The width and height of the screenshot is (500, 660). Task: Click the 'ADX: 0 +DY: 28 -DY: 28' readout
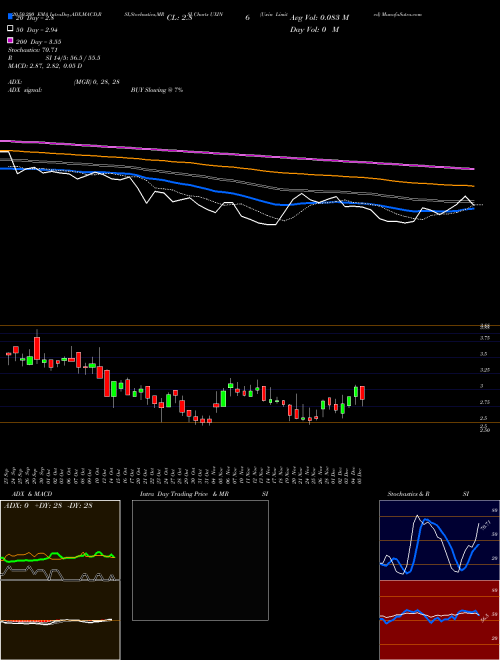tap(48, 505)
